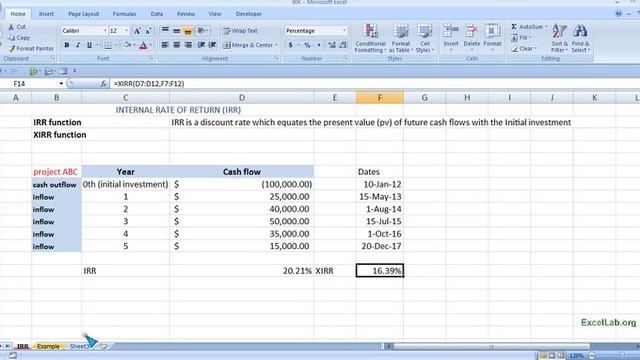The height and width of the screenshot is (360, 640).
Task: Apply the cell borders button
Action: tap(108, 45)
